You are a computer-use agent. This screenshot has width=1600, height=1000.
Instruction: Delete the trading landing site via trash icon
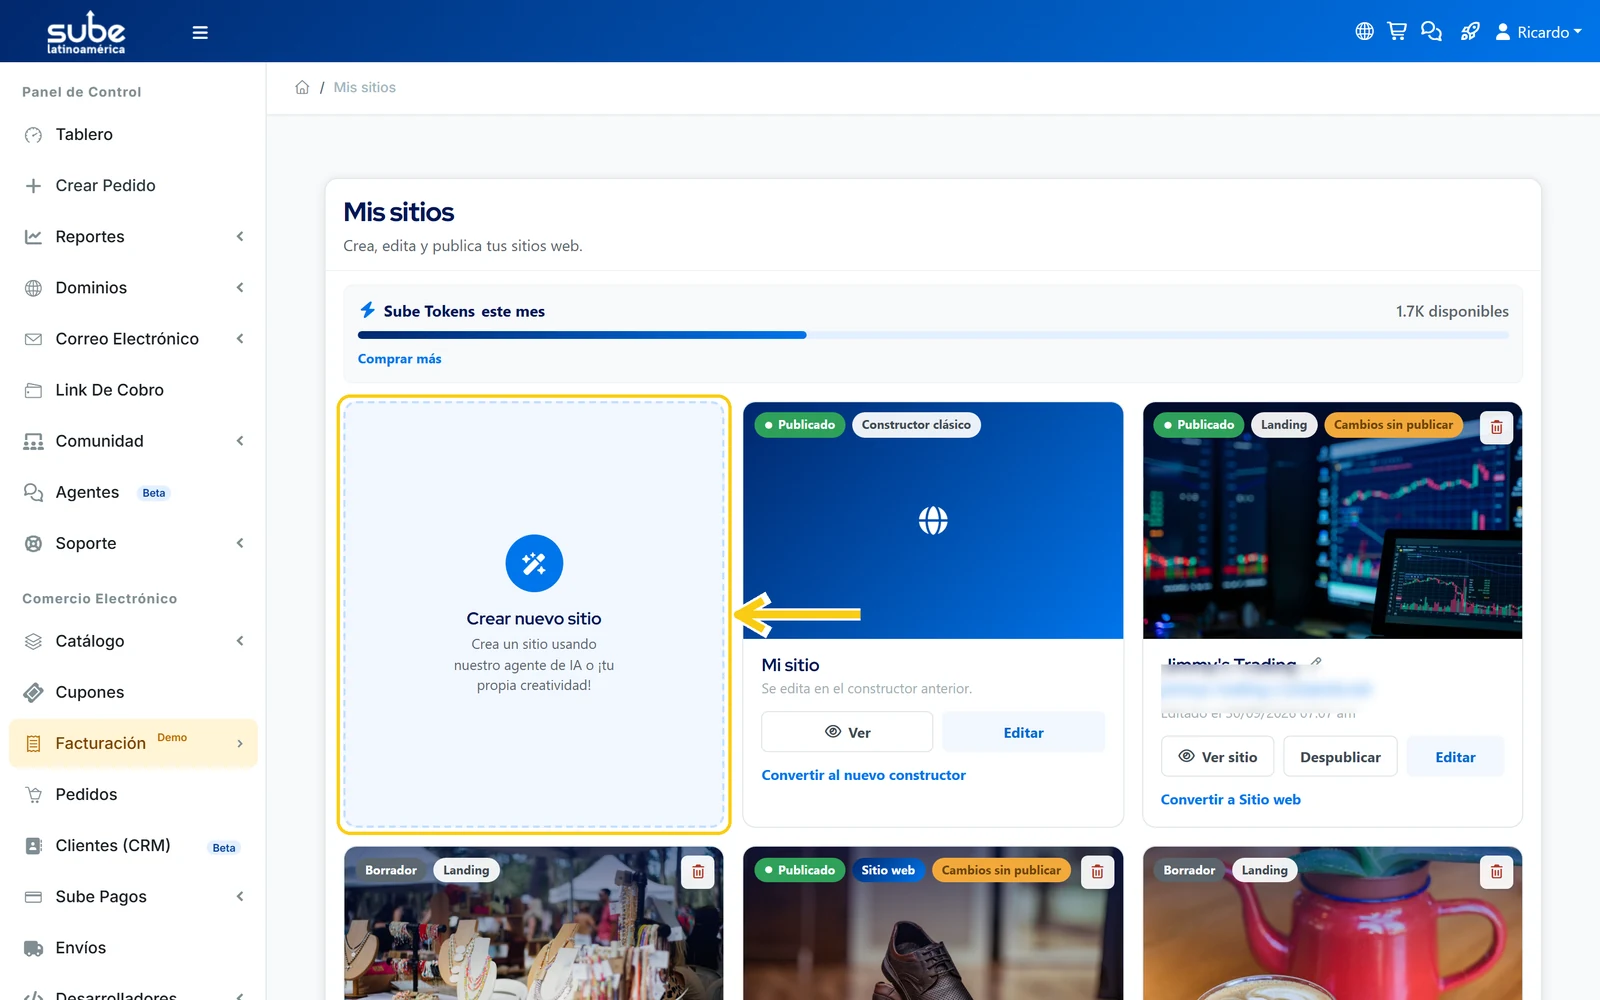coord(1496,427)
